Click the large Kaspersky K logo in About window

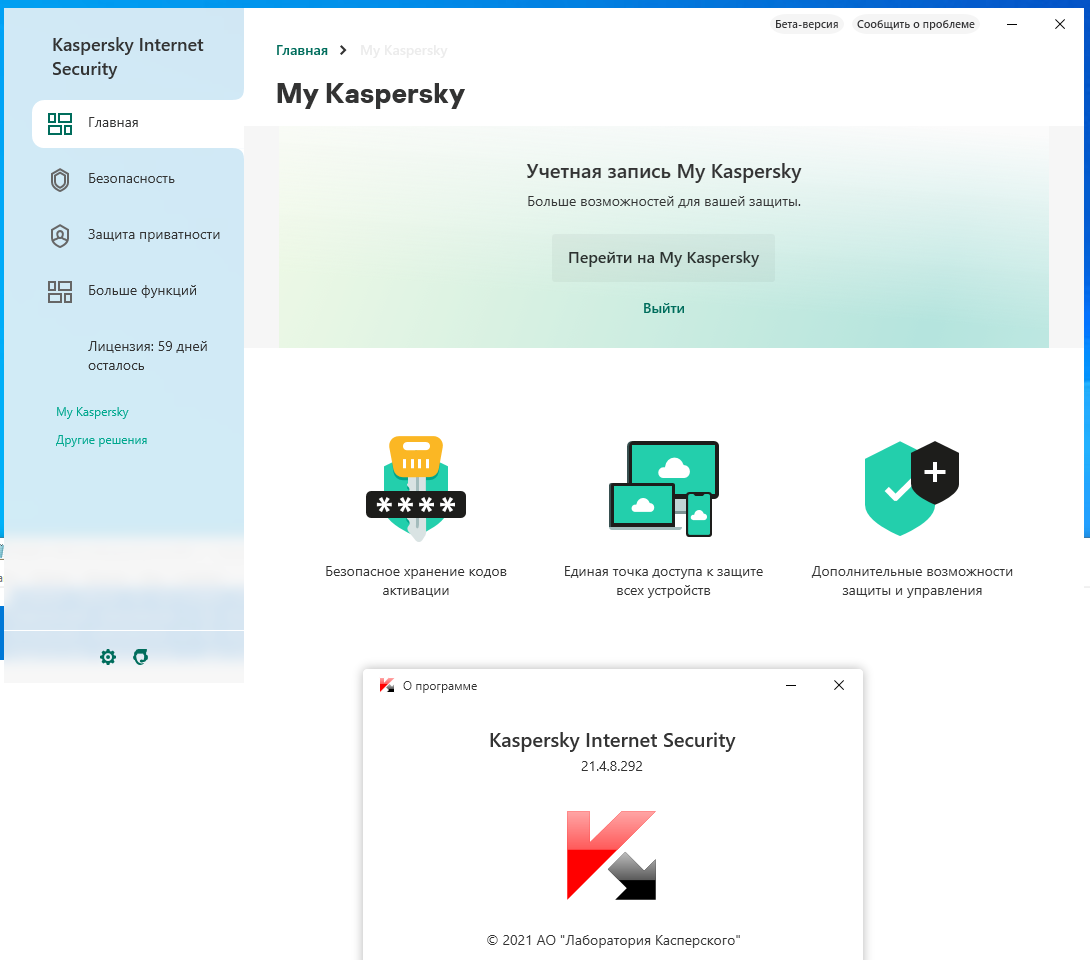(x=611, y=855)
